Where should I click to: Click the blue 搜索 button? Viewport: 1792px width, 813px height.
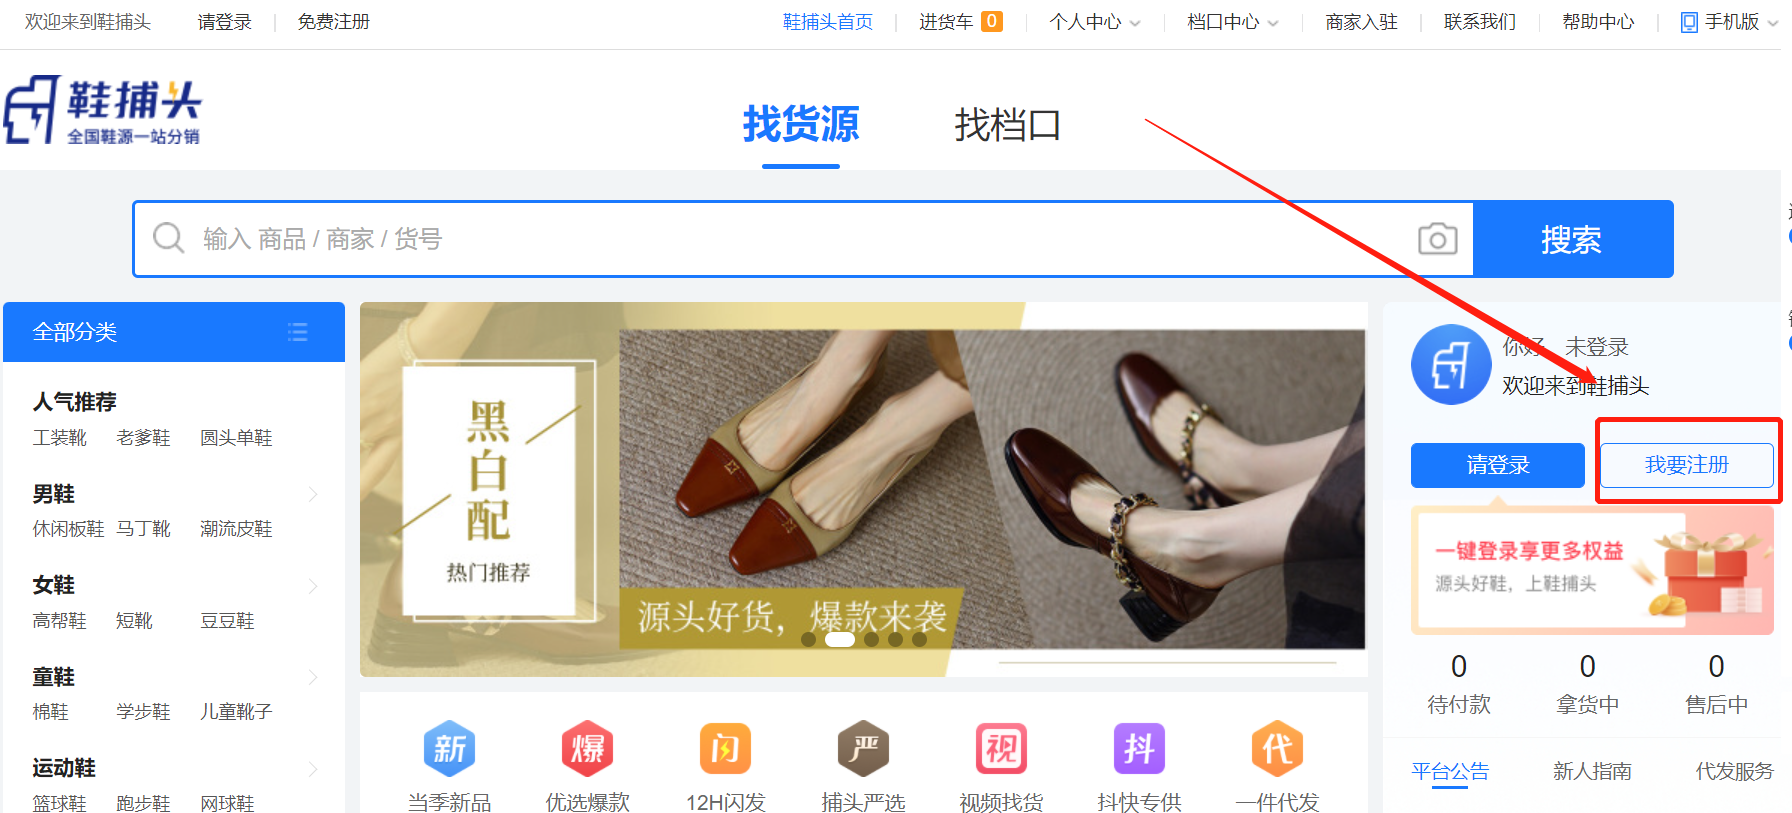(x=1572, y=239)
